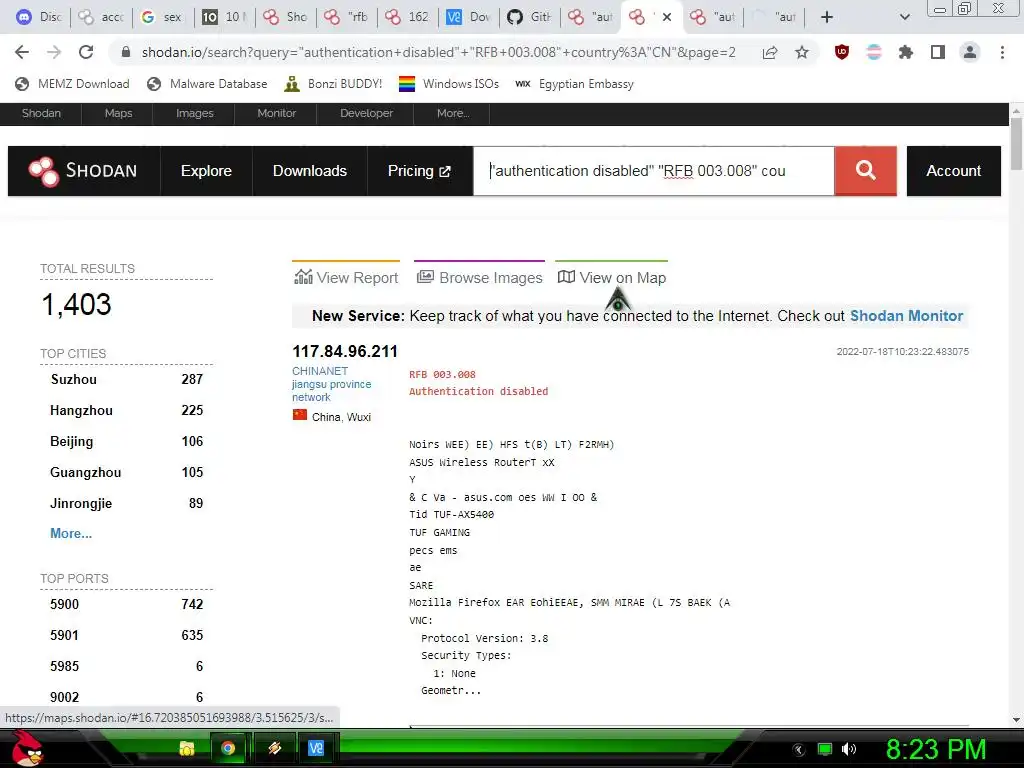Switch to the '162' Shodan tab
This screenshot has height=768, width=1024.
[407, 17]
